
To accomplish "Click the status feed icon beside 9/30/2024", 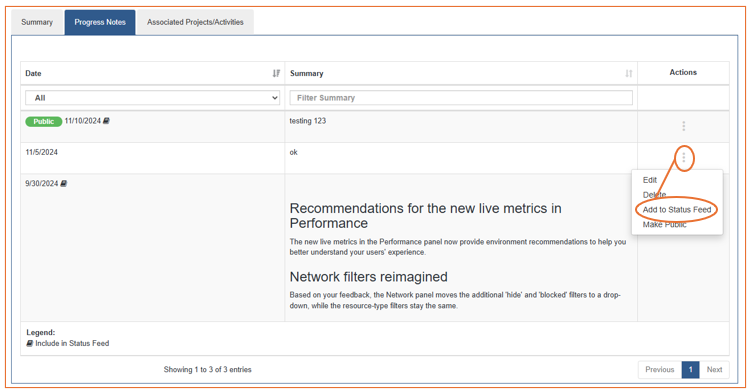I will 64,184.
